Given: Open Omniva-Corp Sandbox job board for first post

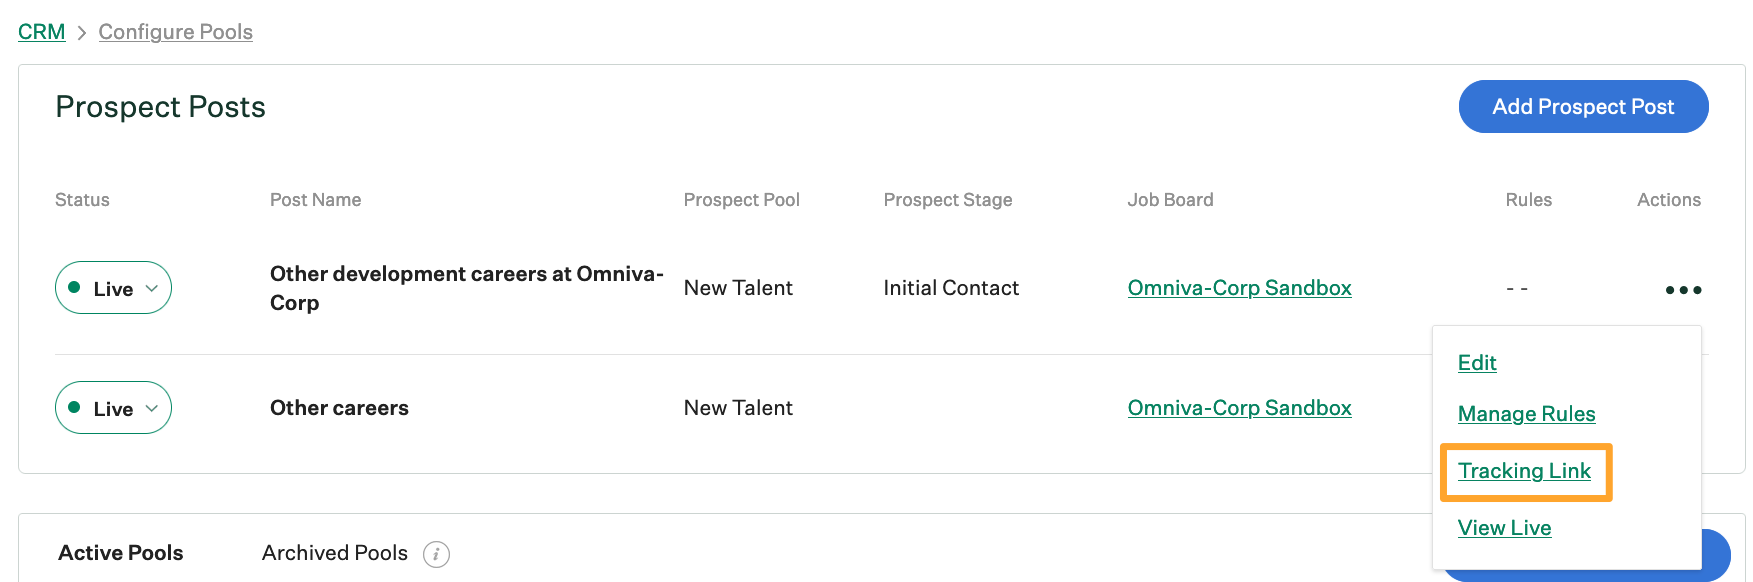Looking at the screenshot, I should point(1239,287).
